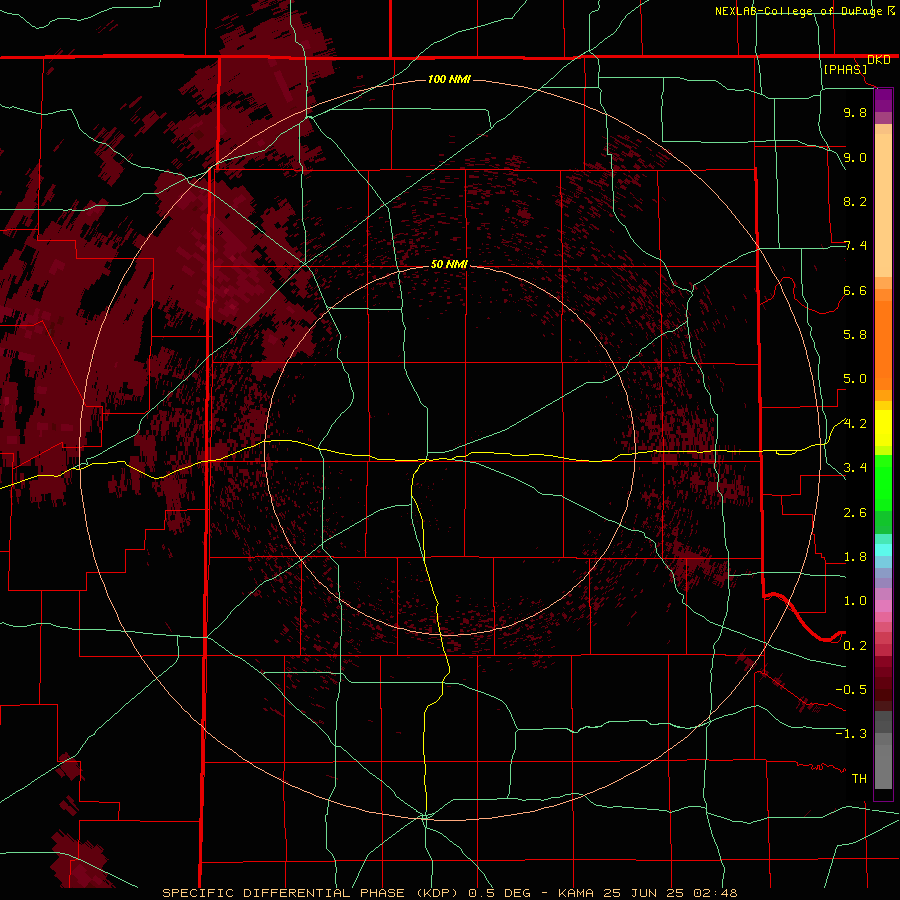
Task: Click the 50 NMI range ring label
Action: (449, 264)
